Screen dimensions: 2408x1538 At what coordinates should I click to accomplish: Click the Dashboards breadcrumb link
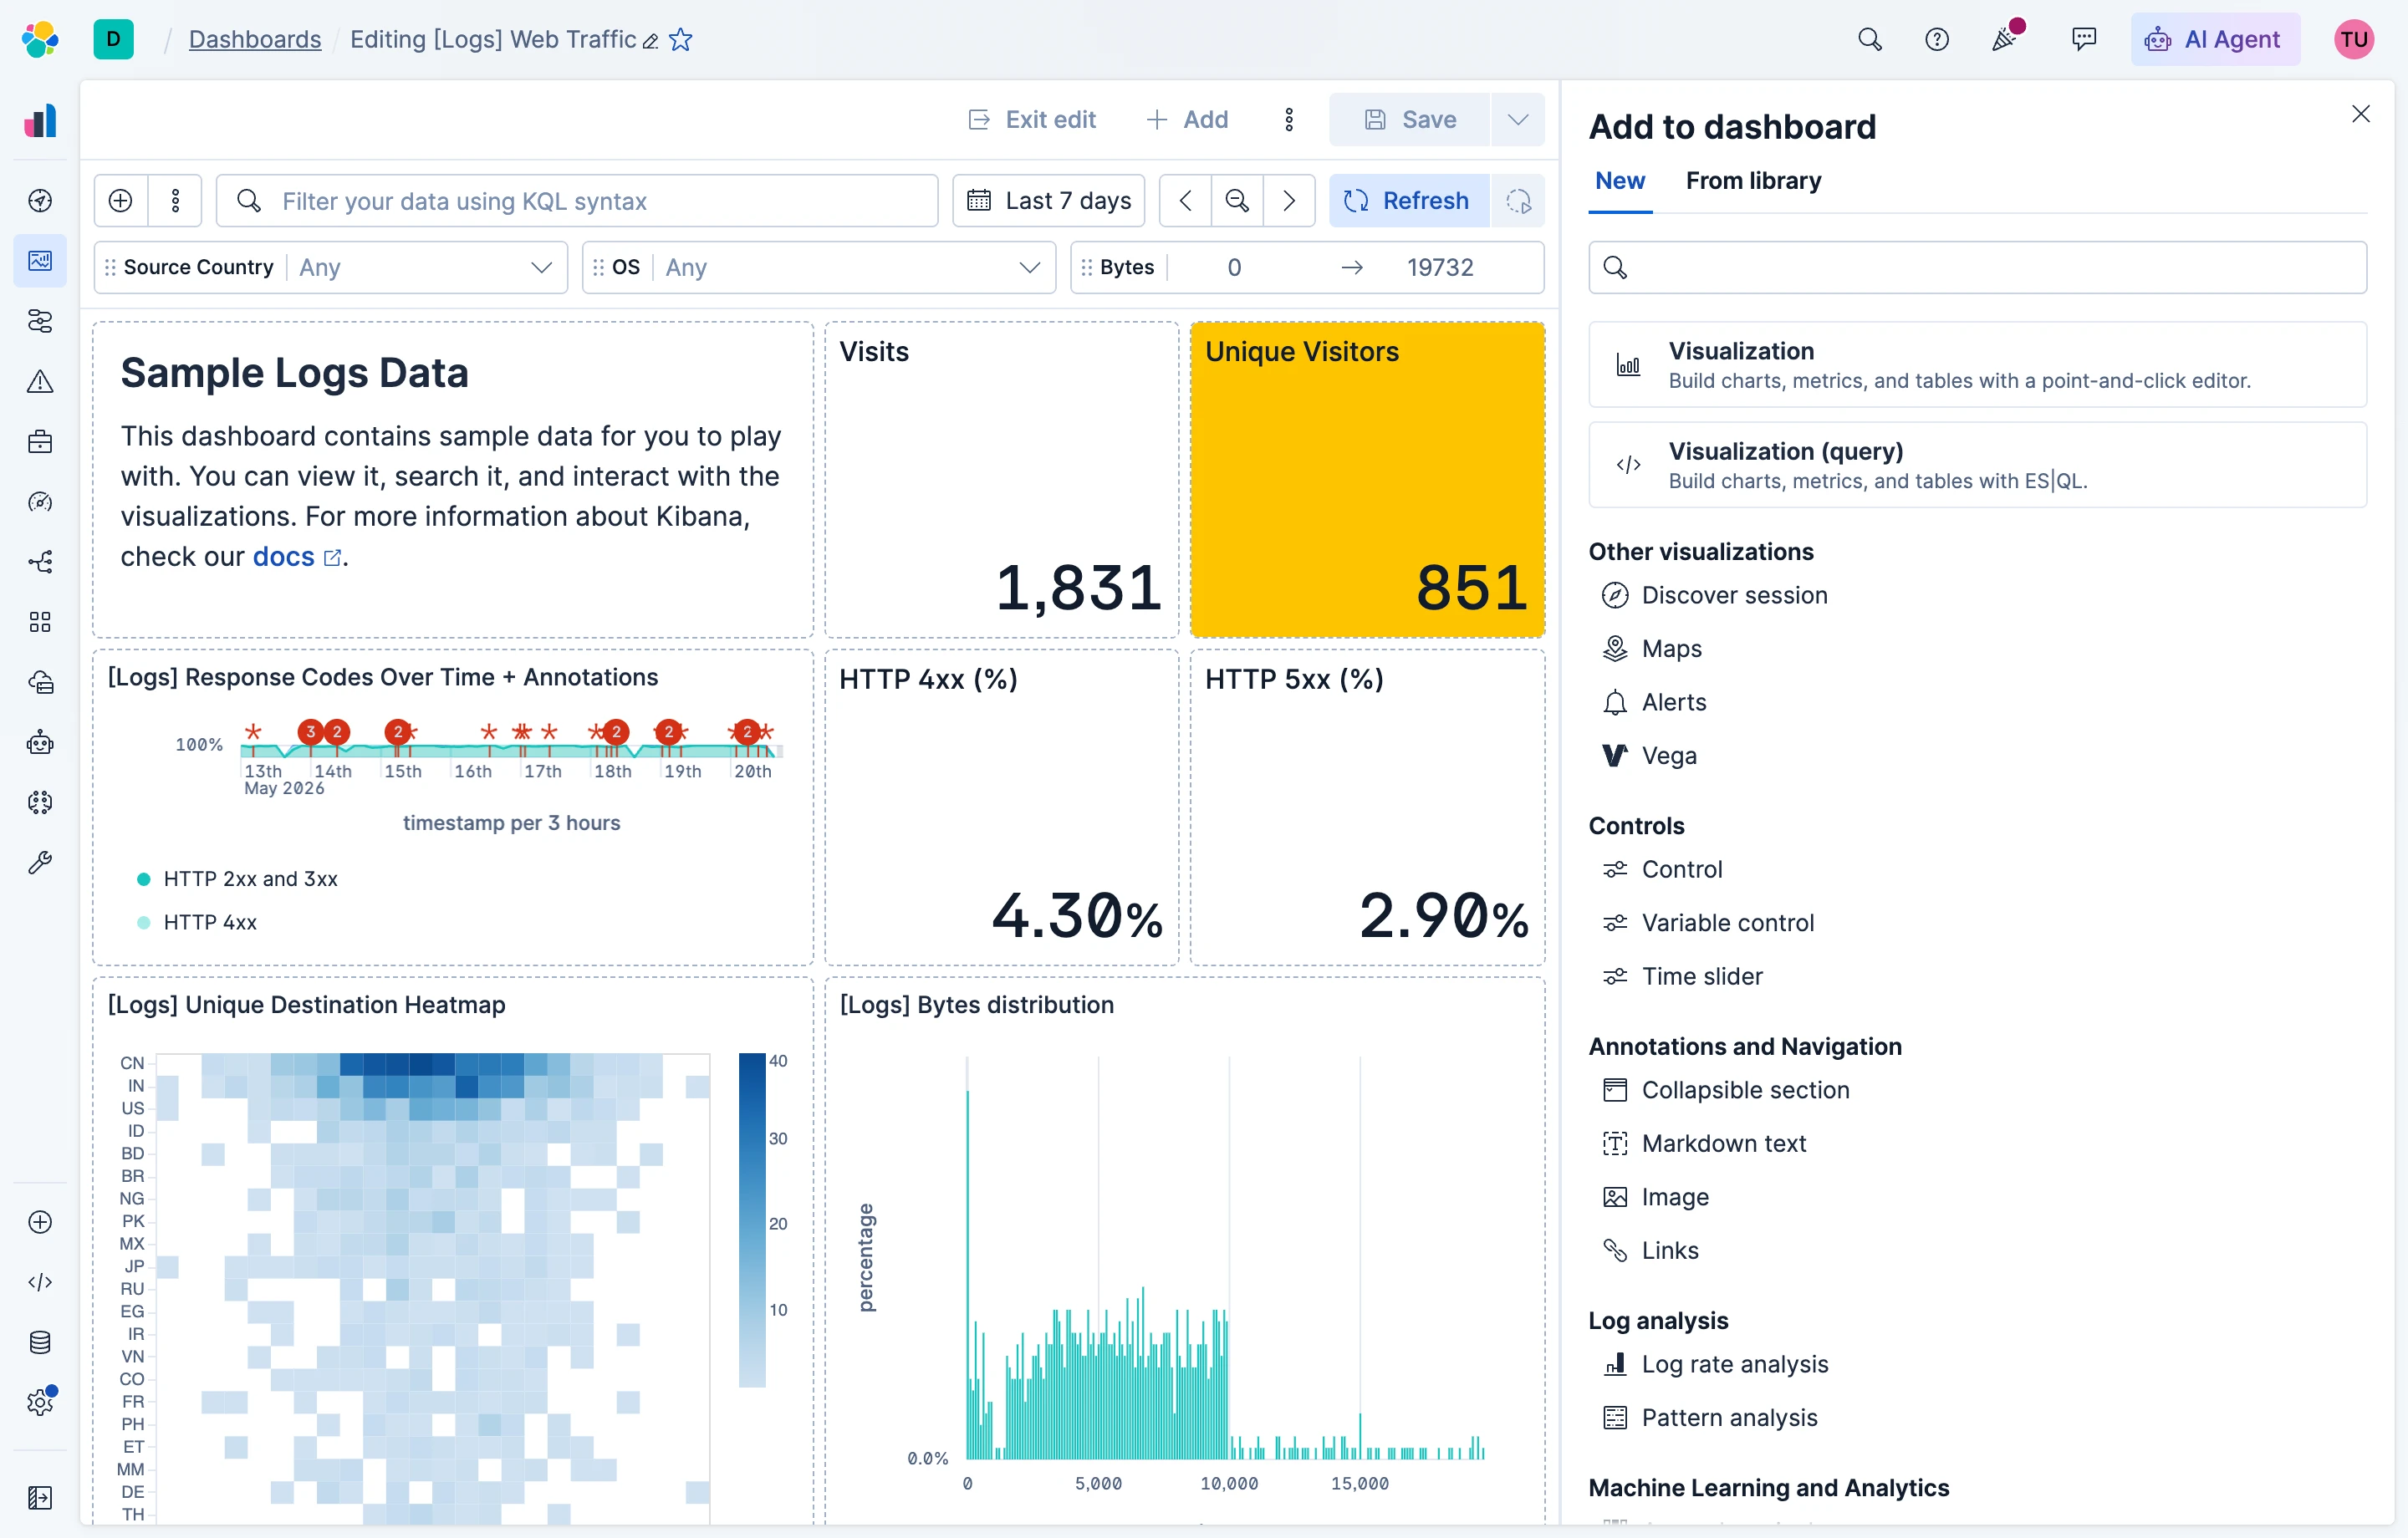(x=255, y=39)
